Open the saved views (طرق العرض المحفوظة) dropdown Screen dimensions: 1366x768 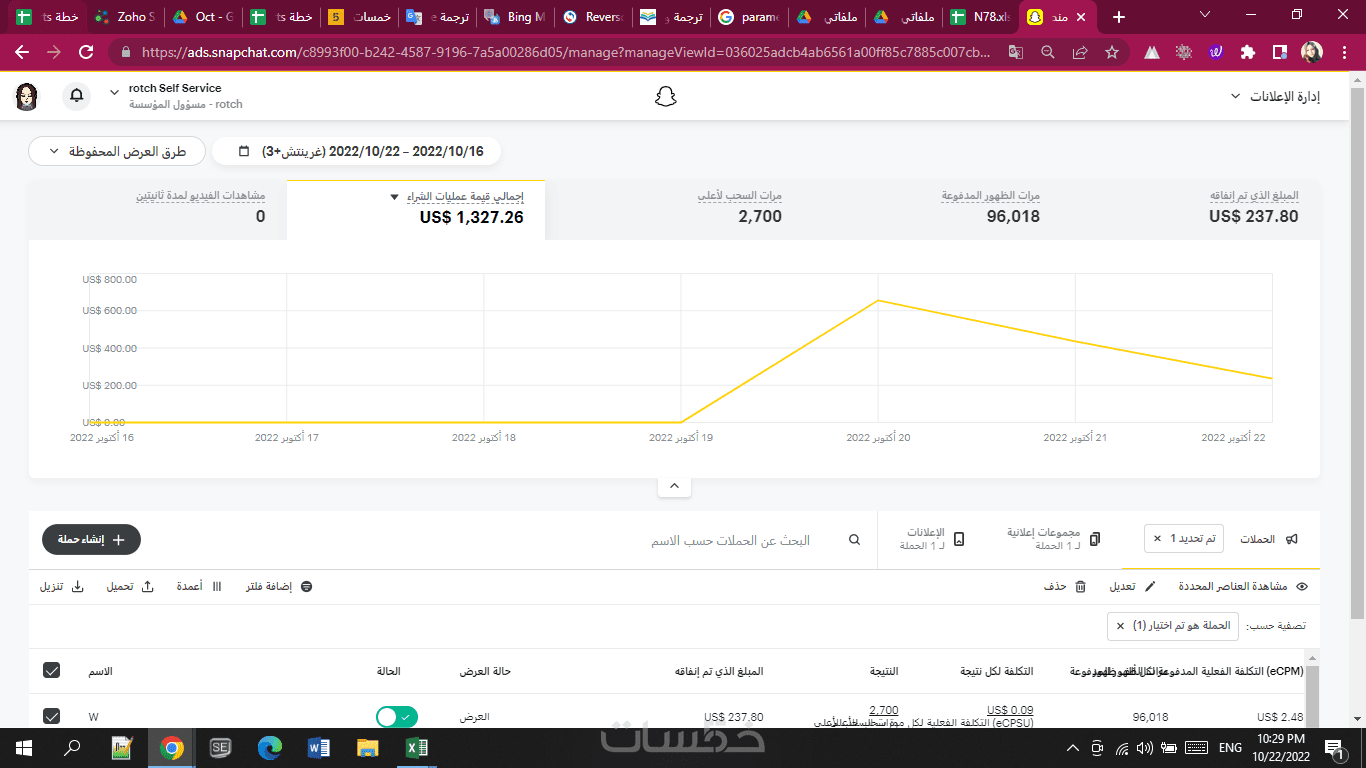[117, 151]
